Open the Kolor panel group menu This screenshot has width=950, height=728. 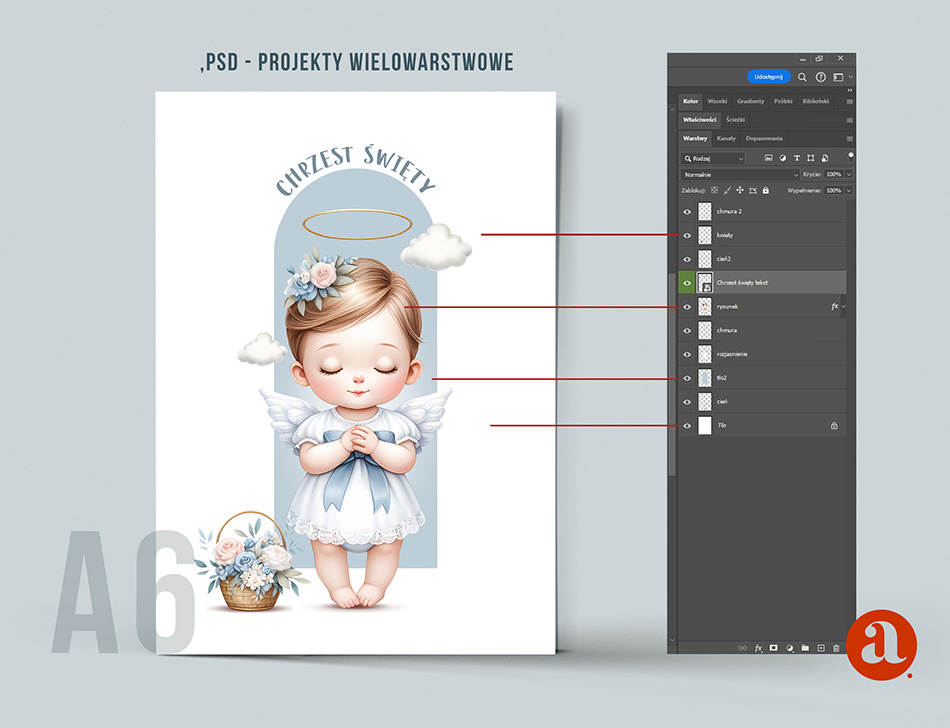(x=849, y=102)
